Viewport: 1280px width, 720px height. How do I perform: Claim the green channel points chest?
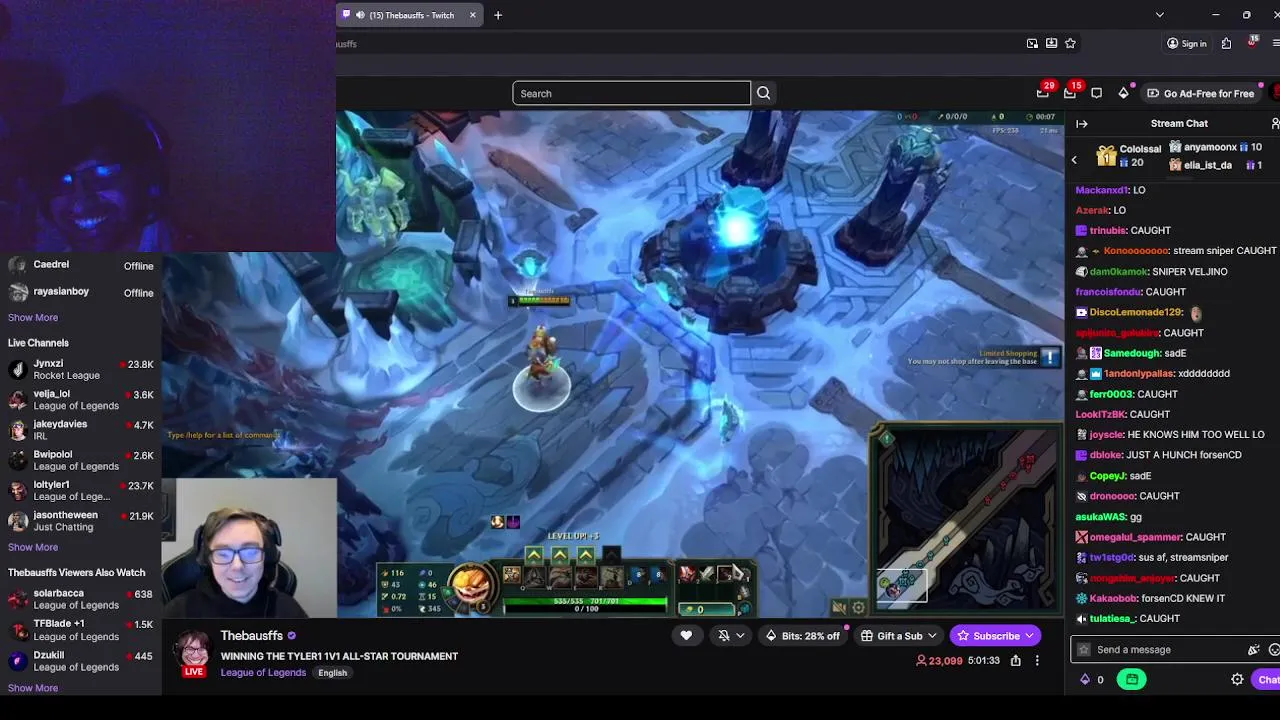click(x=1132, y=680)
